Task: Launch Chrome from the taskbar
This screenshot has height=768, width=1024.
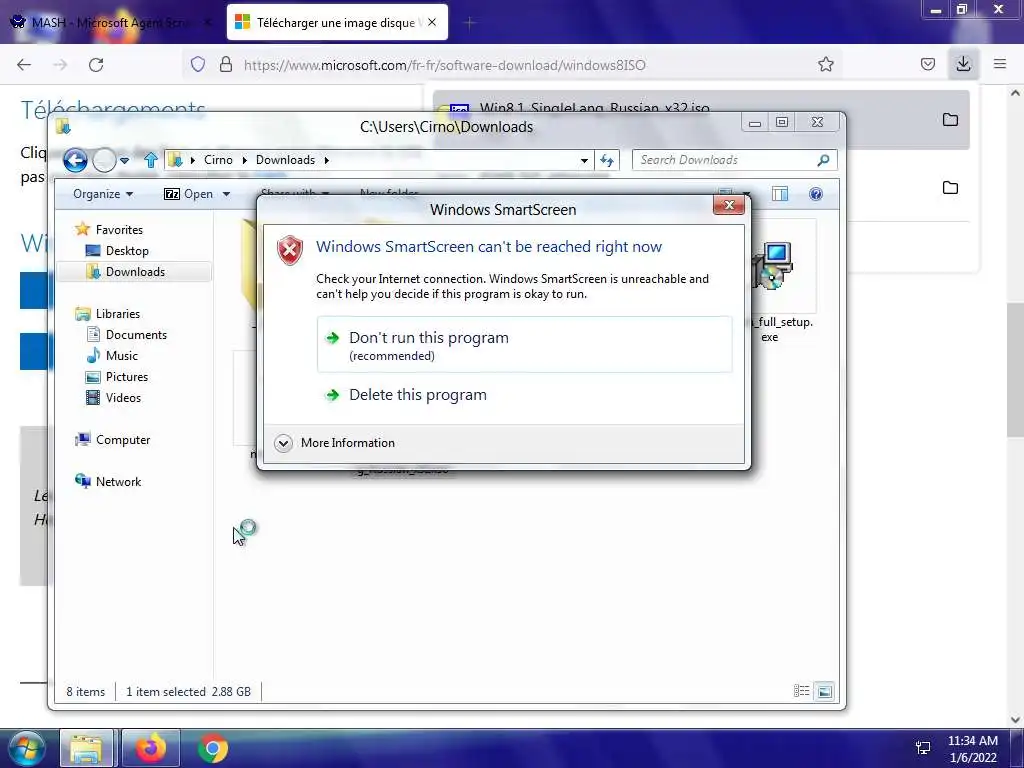Action: pos(213,748)
